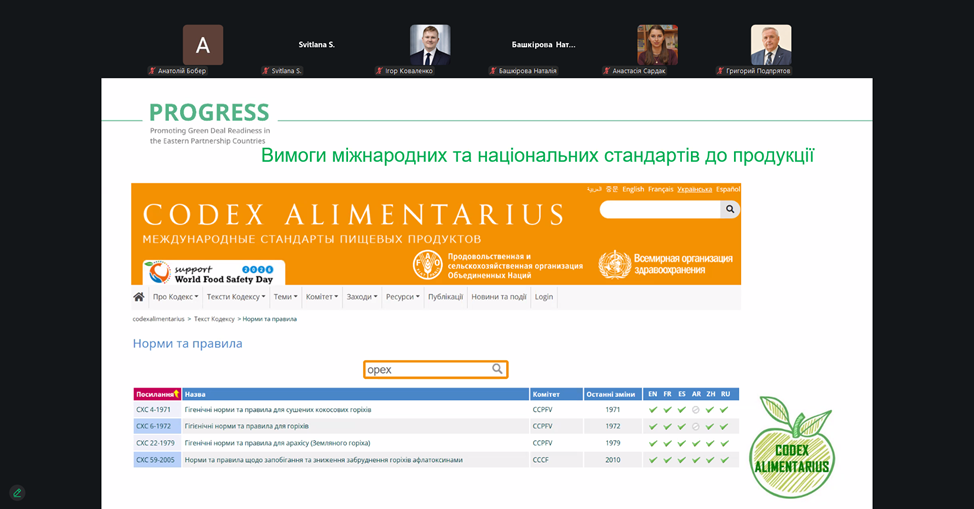Viewport: 974px width, 509px height.
Task: Select Григорий Подпрятов's video thumbnail
Action: pos(771,45)
